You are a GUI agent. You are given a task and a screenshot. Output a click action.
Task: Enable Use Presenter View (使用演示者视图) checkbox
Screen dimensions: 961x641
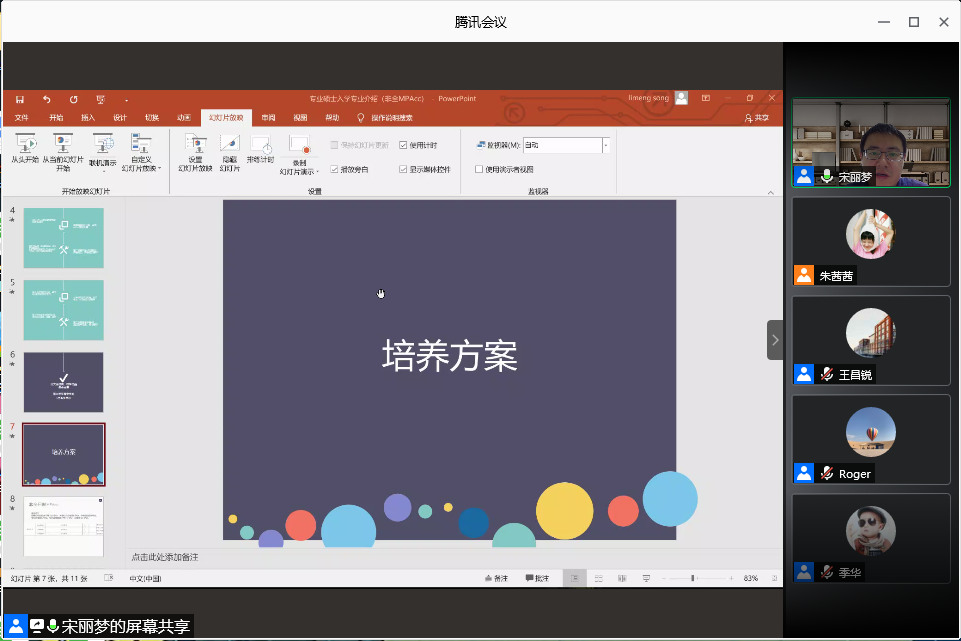(479, 169)
